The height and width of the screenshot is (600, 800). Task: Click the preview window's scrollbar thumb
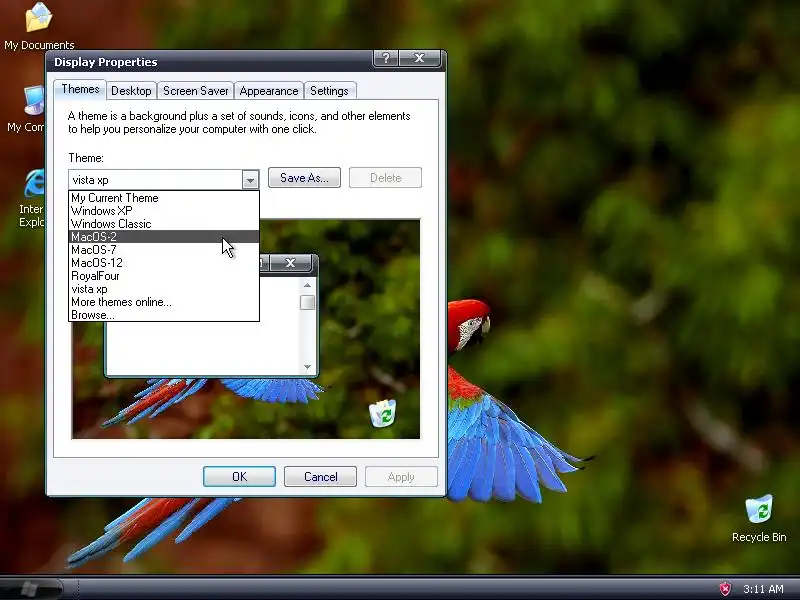(x=307, y=302)
